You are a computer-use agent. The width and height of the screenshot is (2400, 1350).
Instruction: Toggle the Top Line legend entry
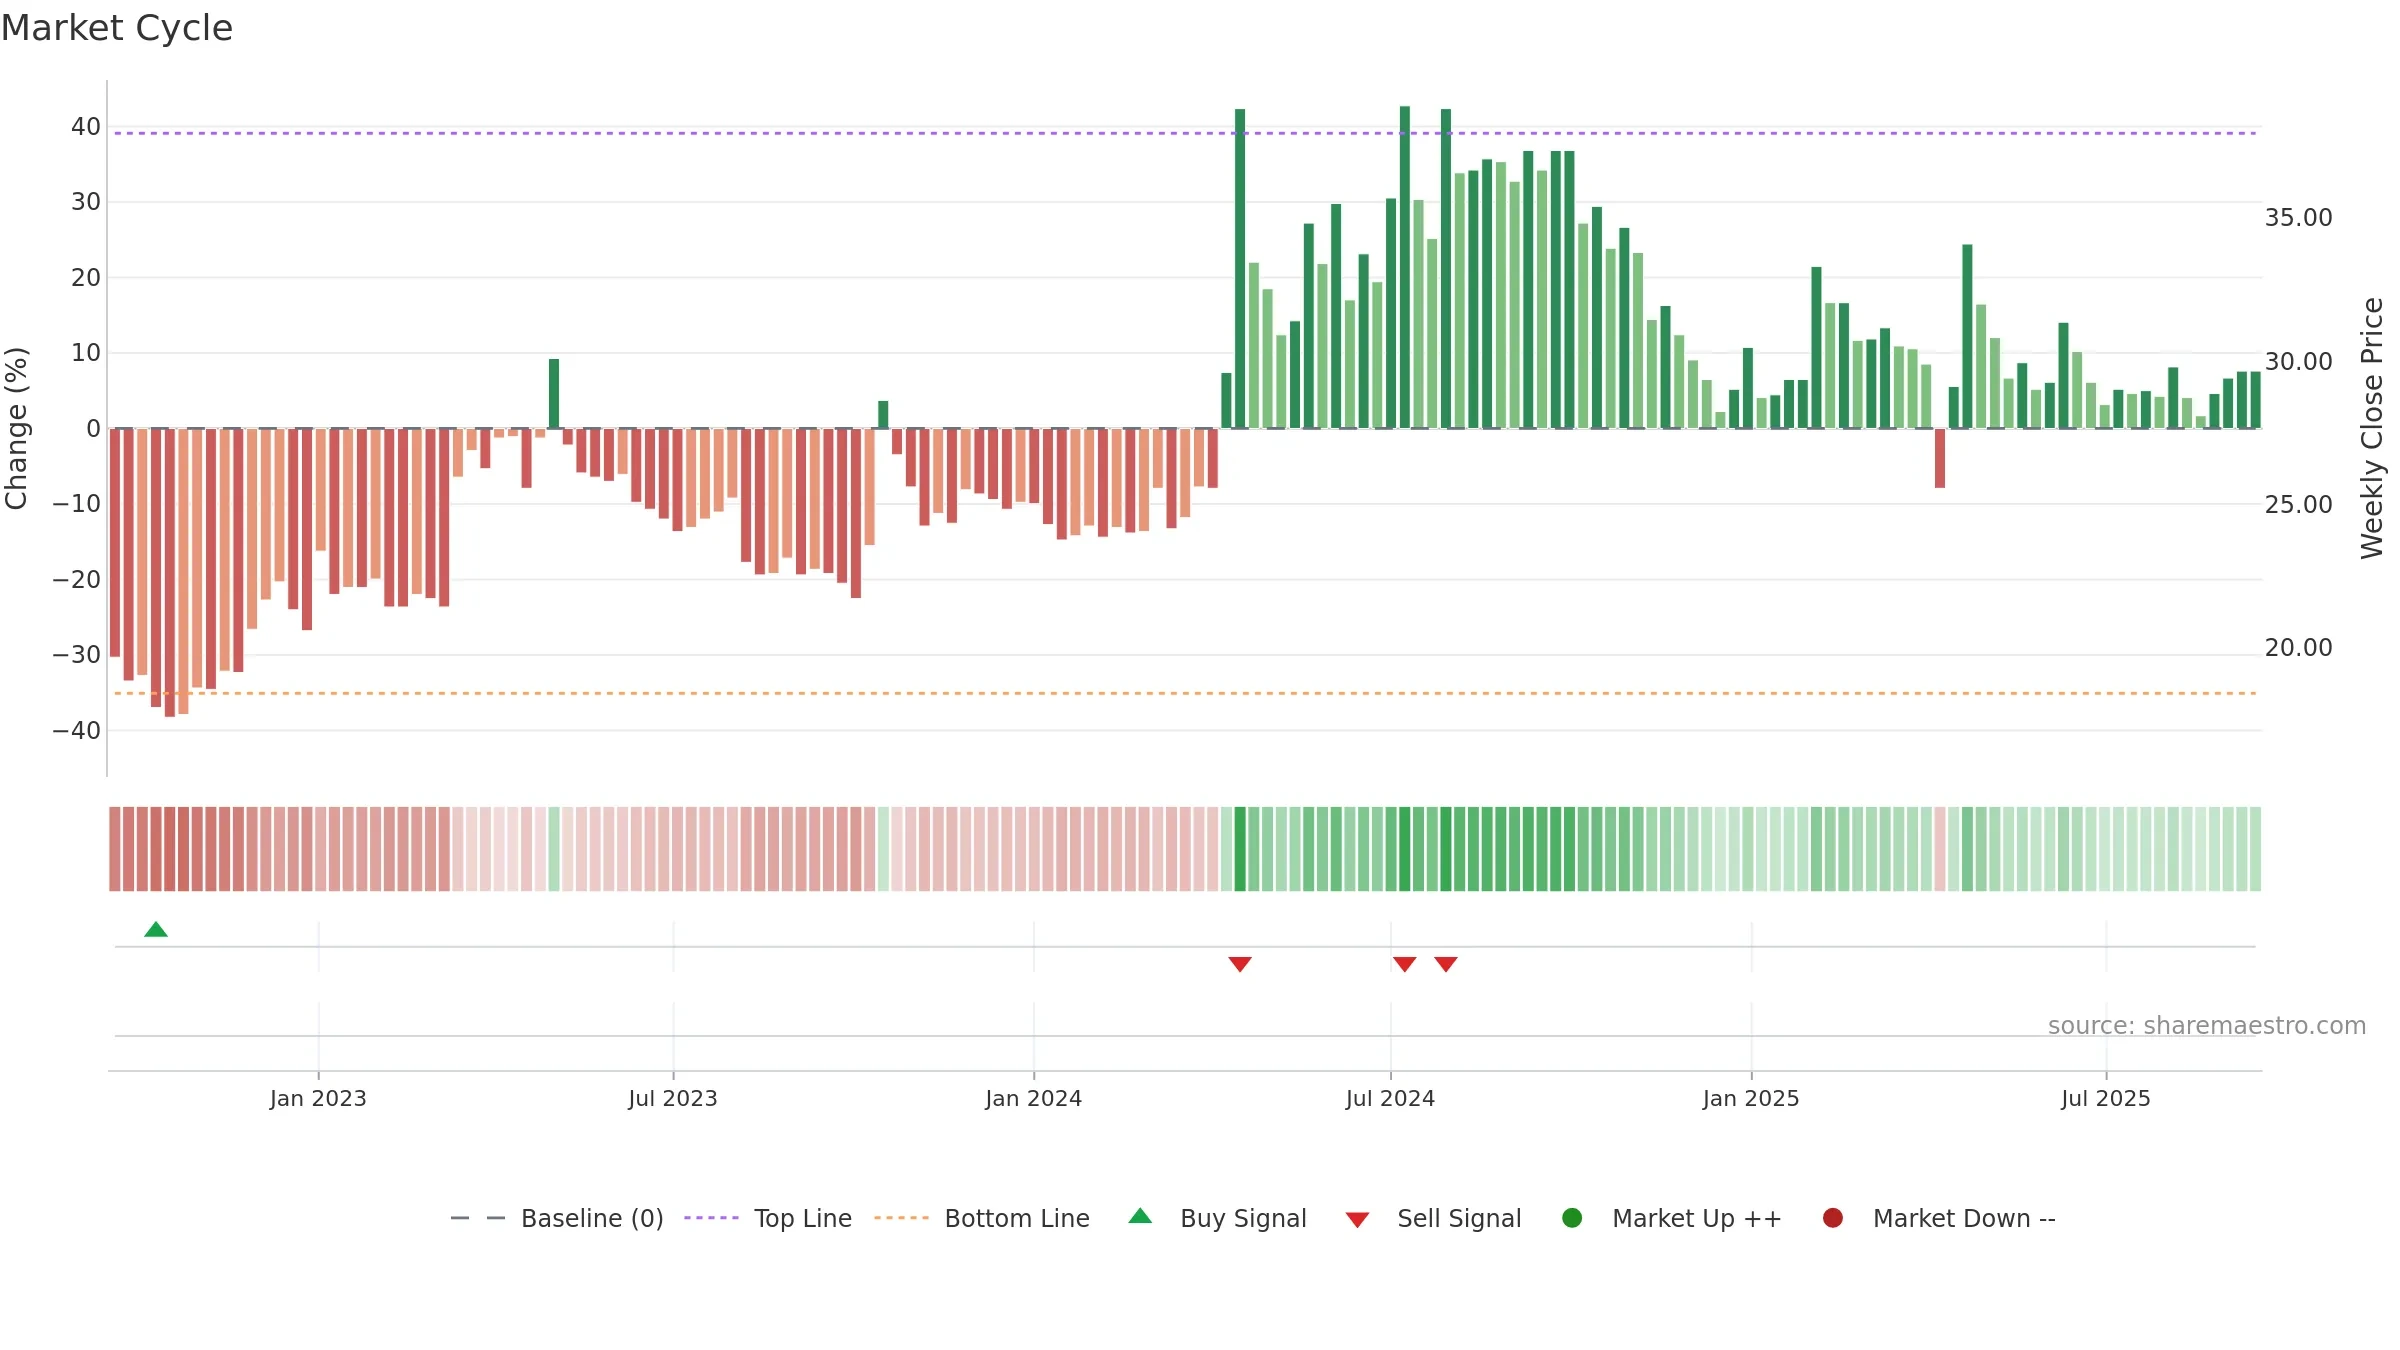pyautogui.click(x=768, y=1218)
